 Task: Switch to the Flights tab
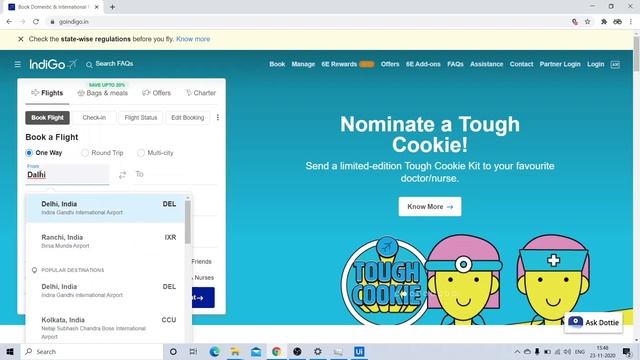point(47,93)
